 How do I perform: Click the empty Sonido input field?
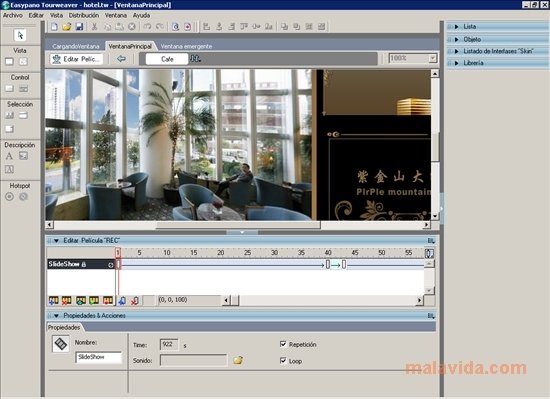pos(194,360)
